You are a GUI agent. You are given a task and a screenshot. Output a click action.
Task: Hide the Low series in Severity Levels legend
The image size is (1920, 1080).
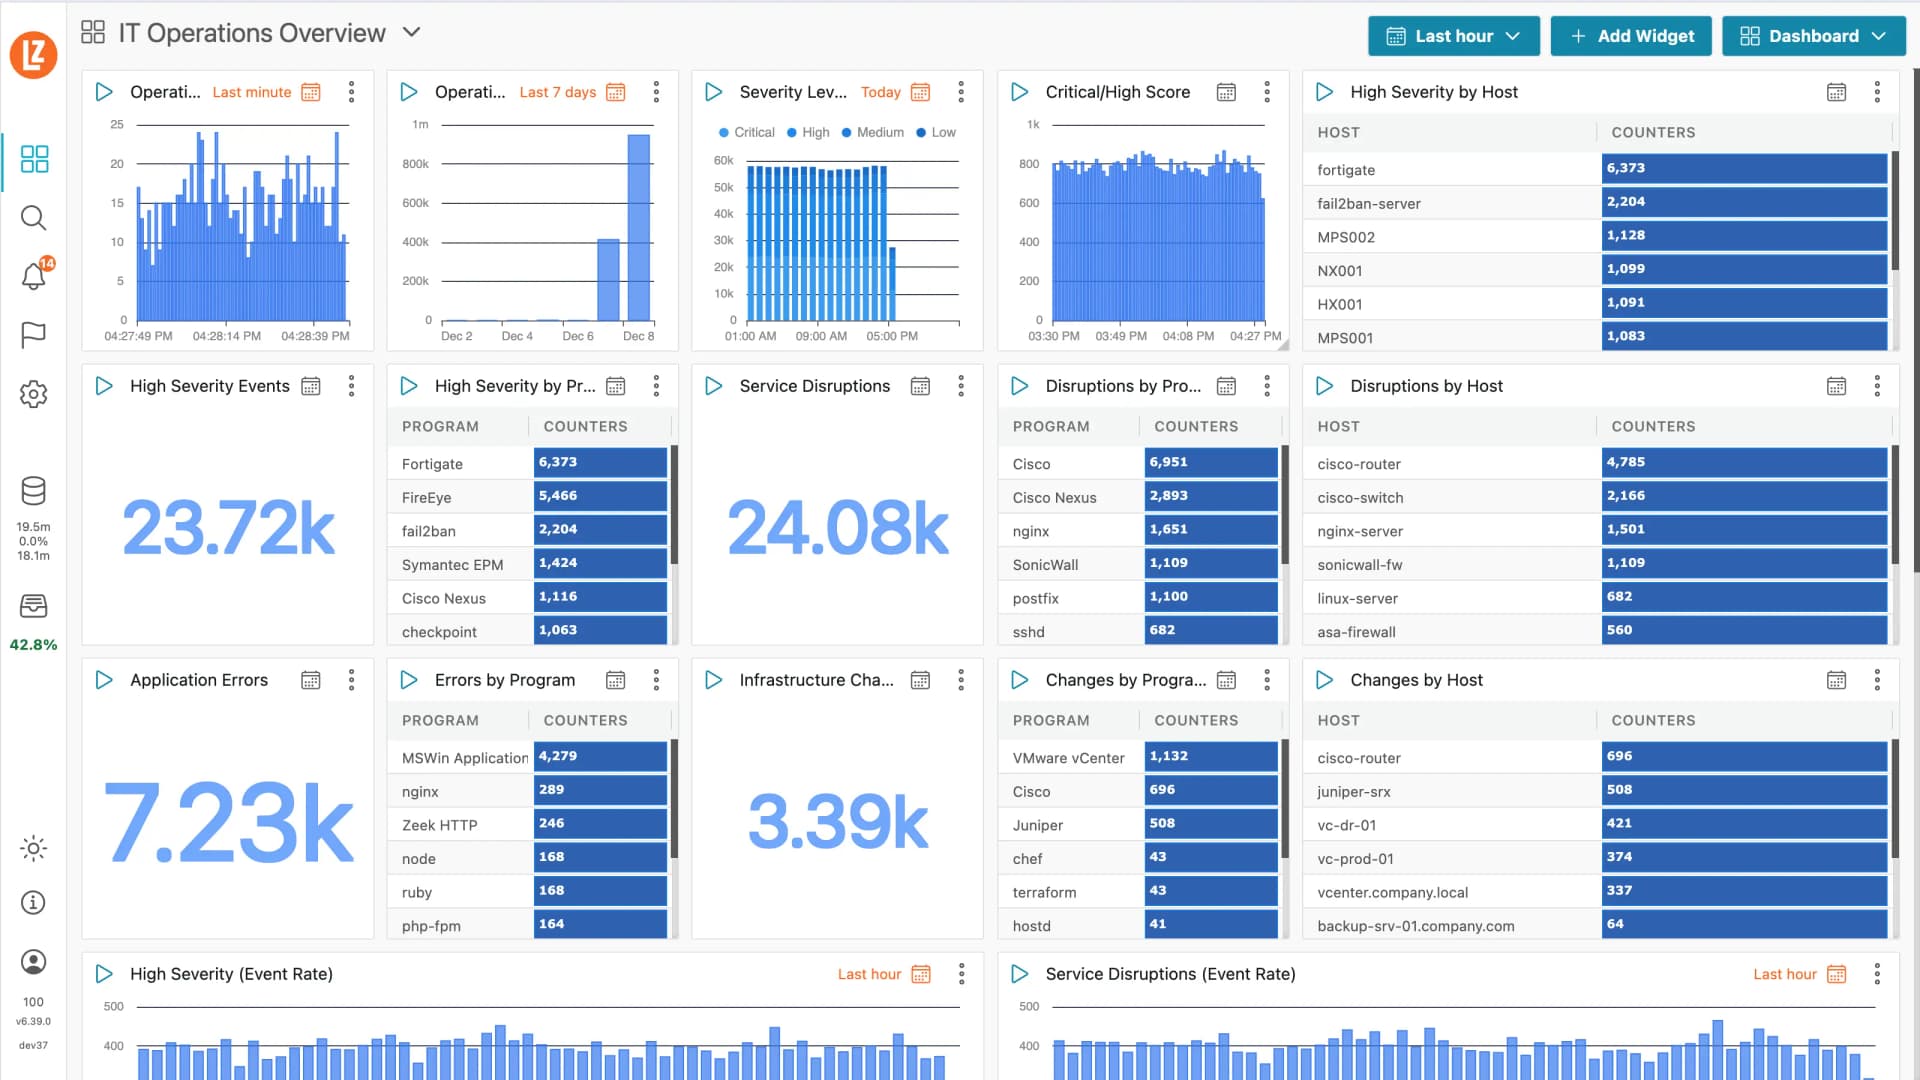pos(935,132)
